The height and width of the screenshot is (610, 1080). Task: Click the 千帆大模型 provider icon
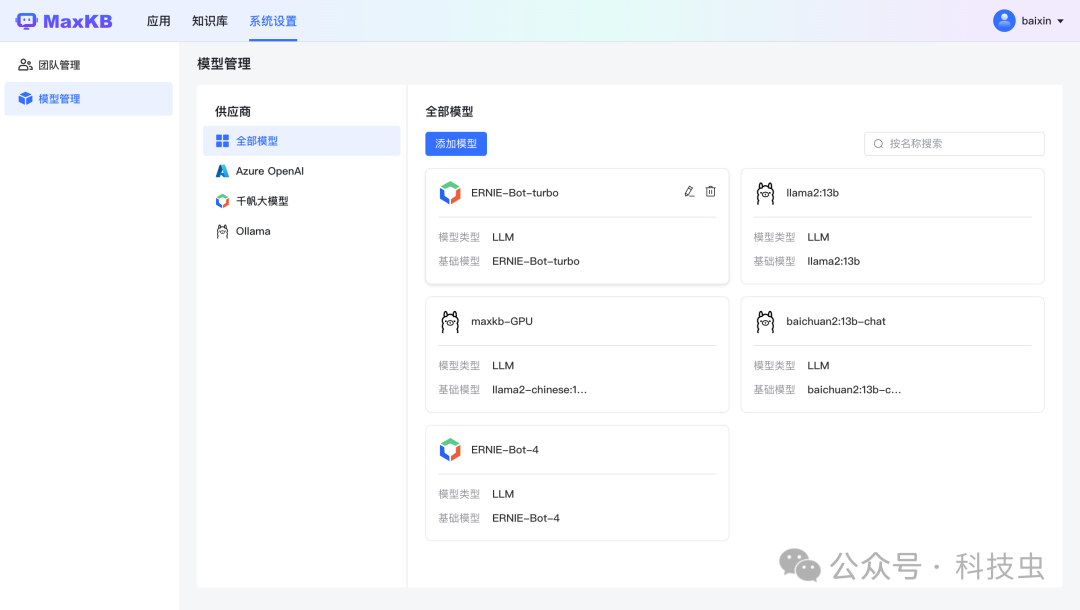click(x=222, y=200)
